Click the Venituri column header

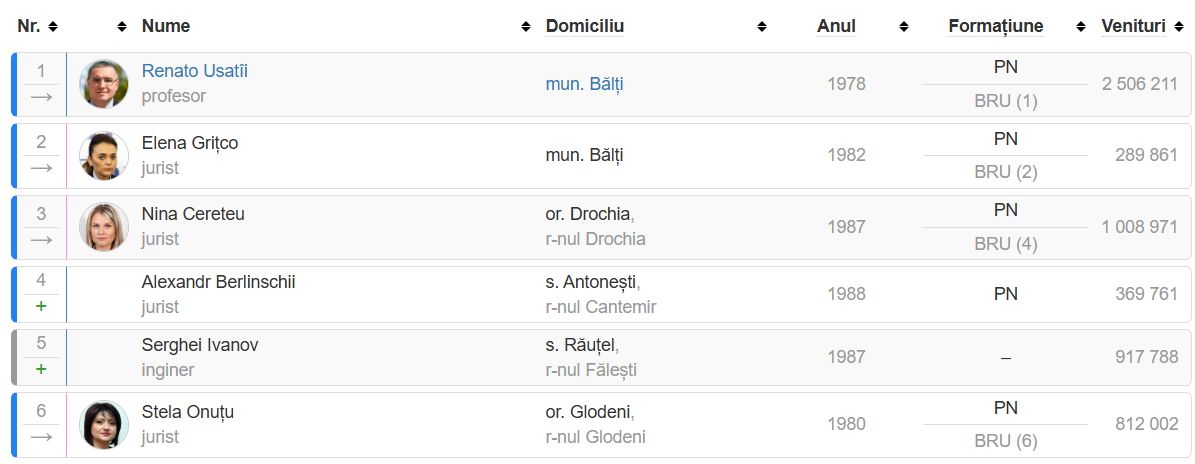pos(1133,26)
